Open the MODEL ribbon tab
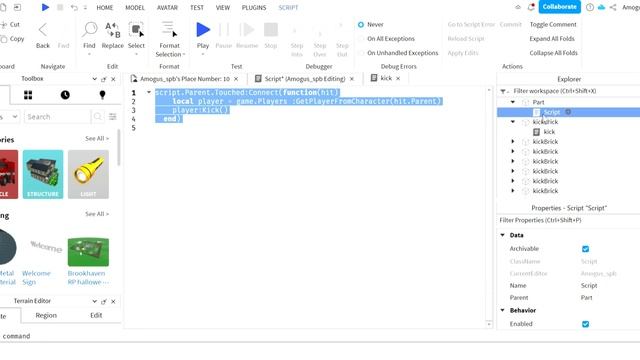This screenshot has width=640, height=360. (135, 7)
